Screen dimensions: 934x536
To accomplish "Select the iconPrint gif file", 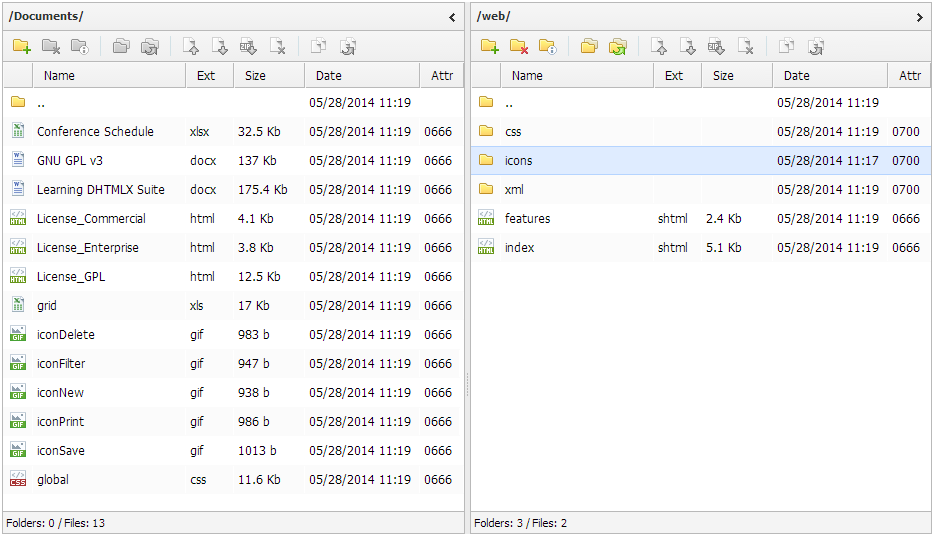I will [x=234, y=422].
